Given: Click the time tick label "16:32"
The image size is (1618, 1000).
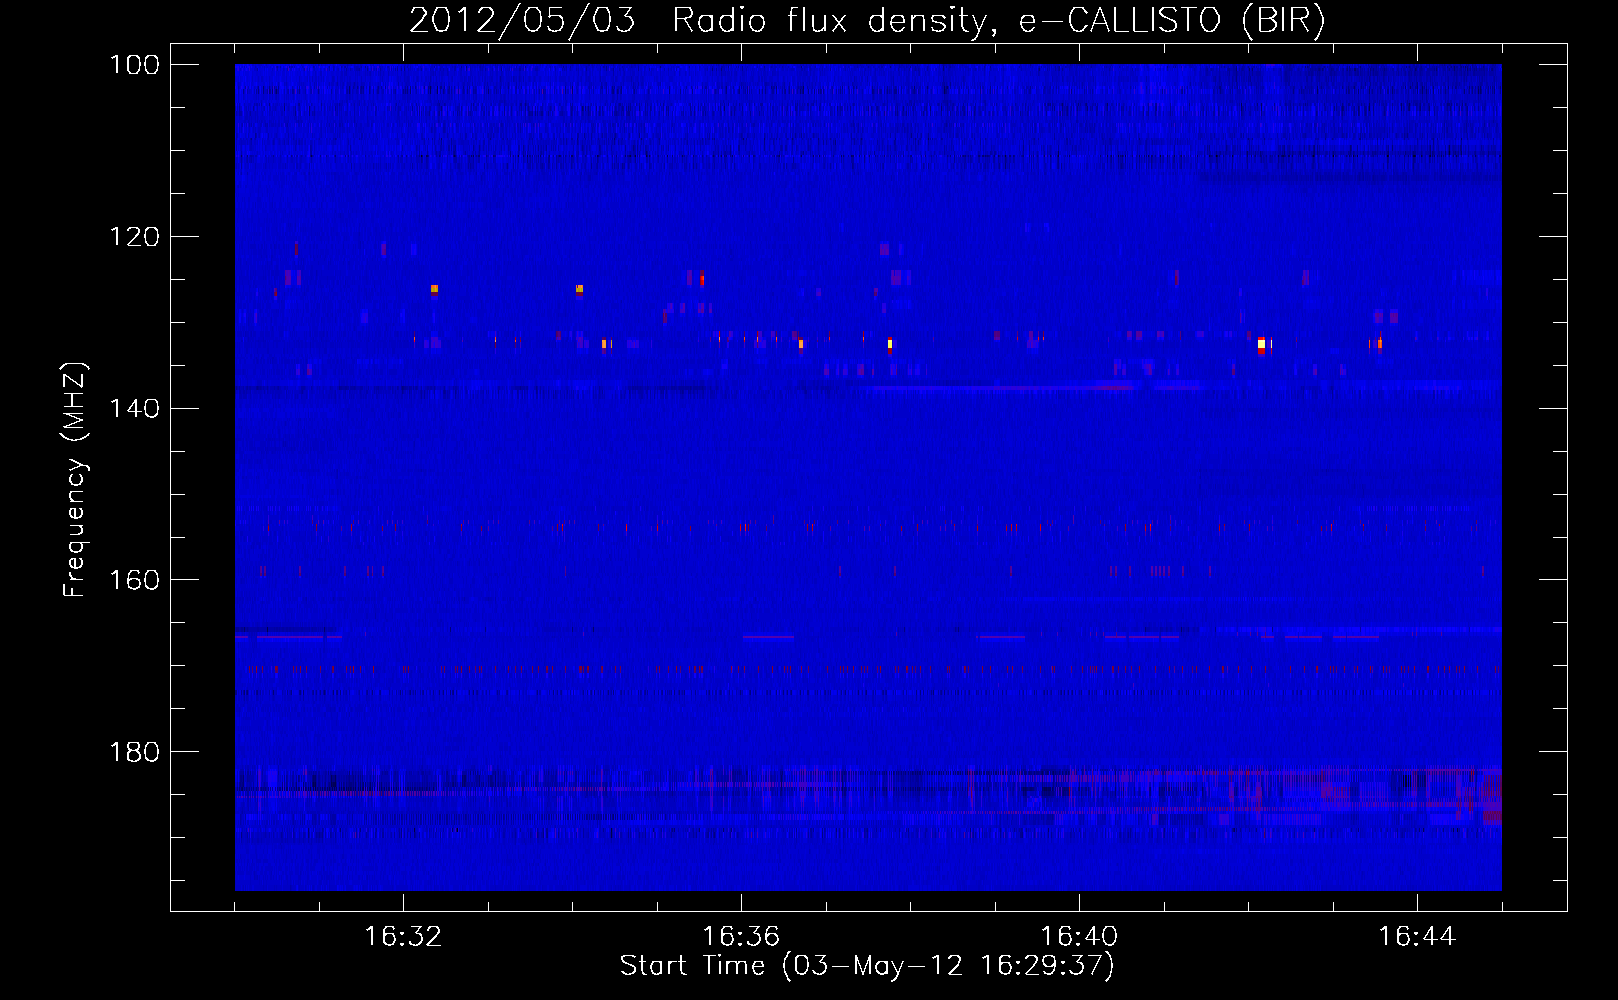Looking at the screenshot, I should [x=403, y=937].
